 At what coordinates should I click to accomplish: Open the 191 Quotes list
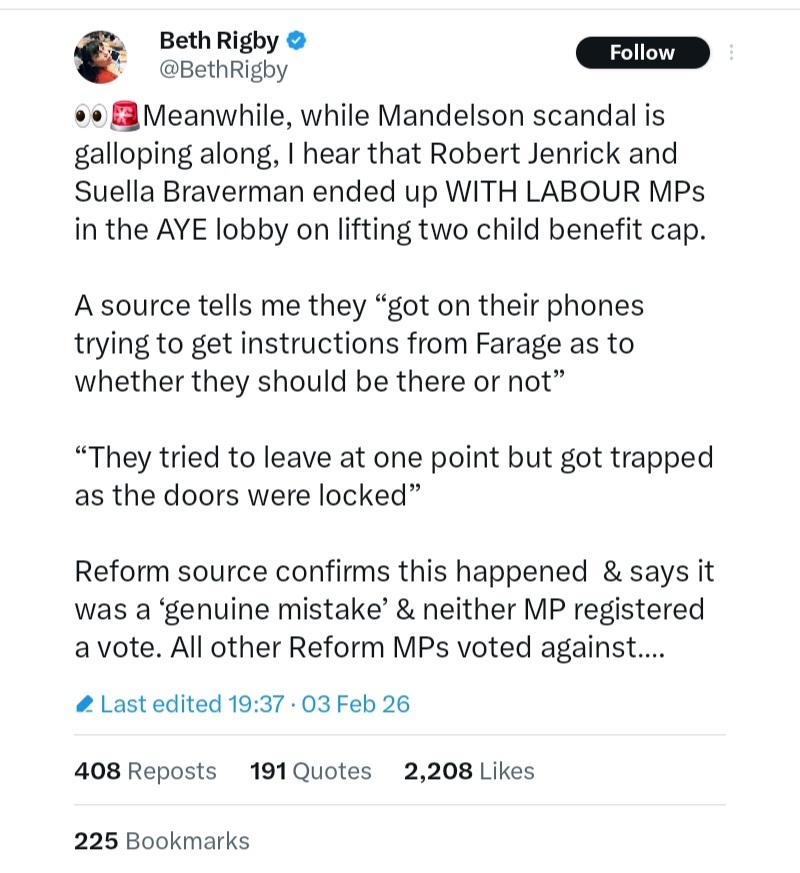(310, 771)
